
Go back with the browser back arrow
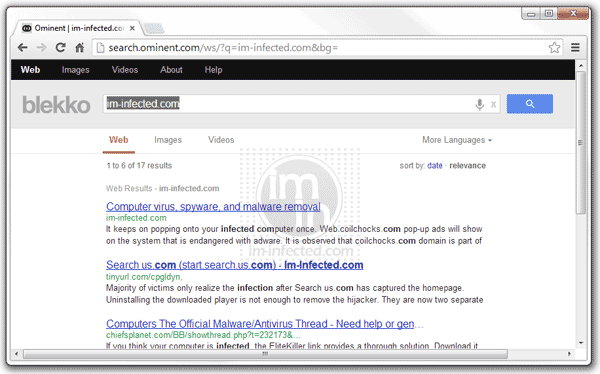(23, 47)
